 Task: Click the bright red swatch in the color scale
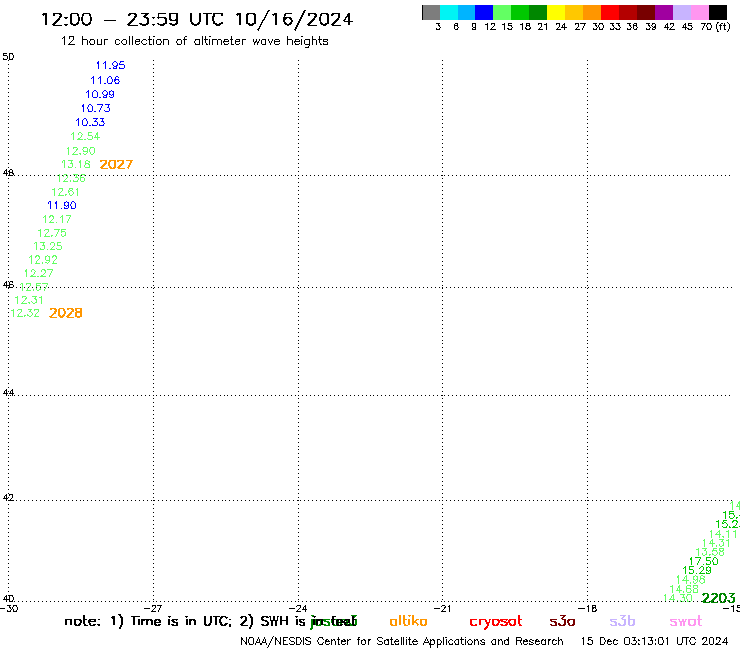pyautogui.click(x=610, y=12)
